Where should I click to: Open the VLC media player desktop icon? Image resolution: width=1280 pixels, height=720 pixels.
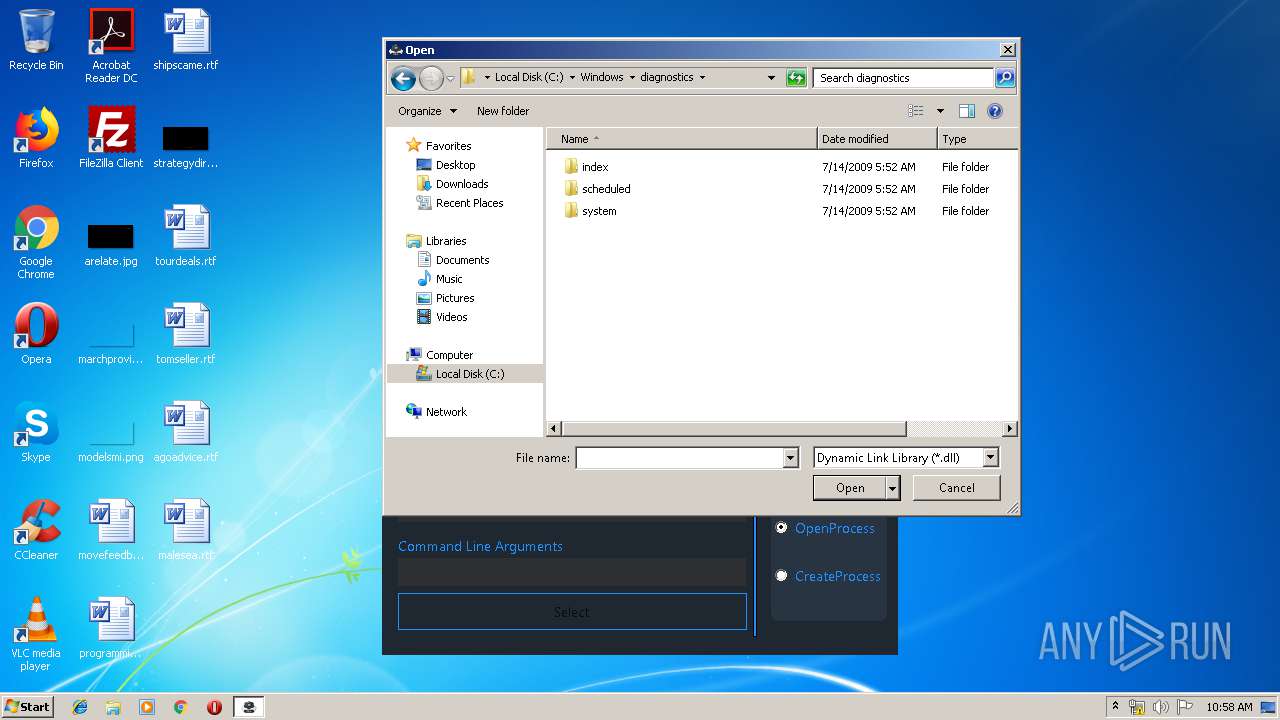coord(36,634)
